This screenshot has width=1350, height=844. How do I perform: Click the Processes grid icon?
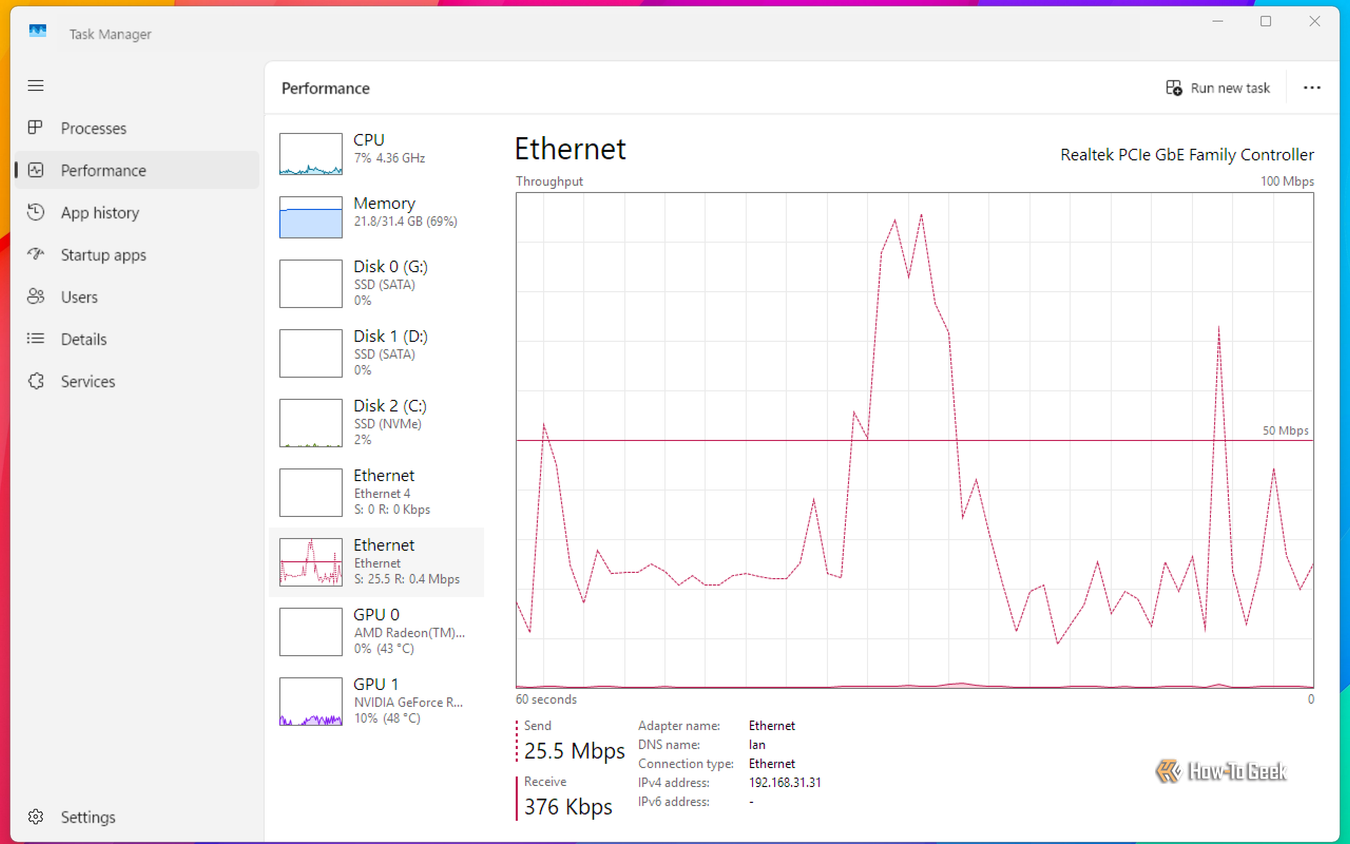tap(36, 128)
